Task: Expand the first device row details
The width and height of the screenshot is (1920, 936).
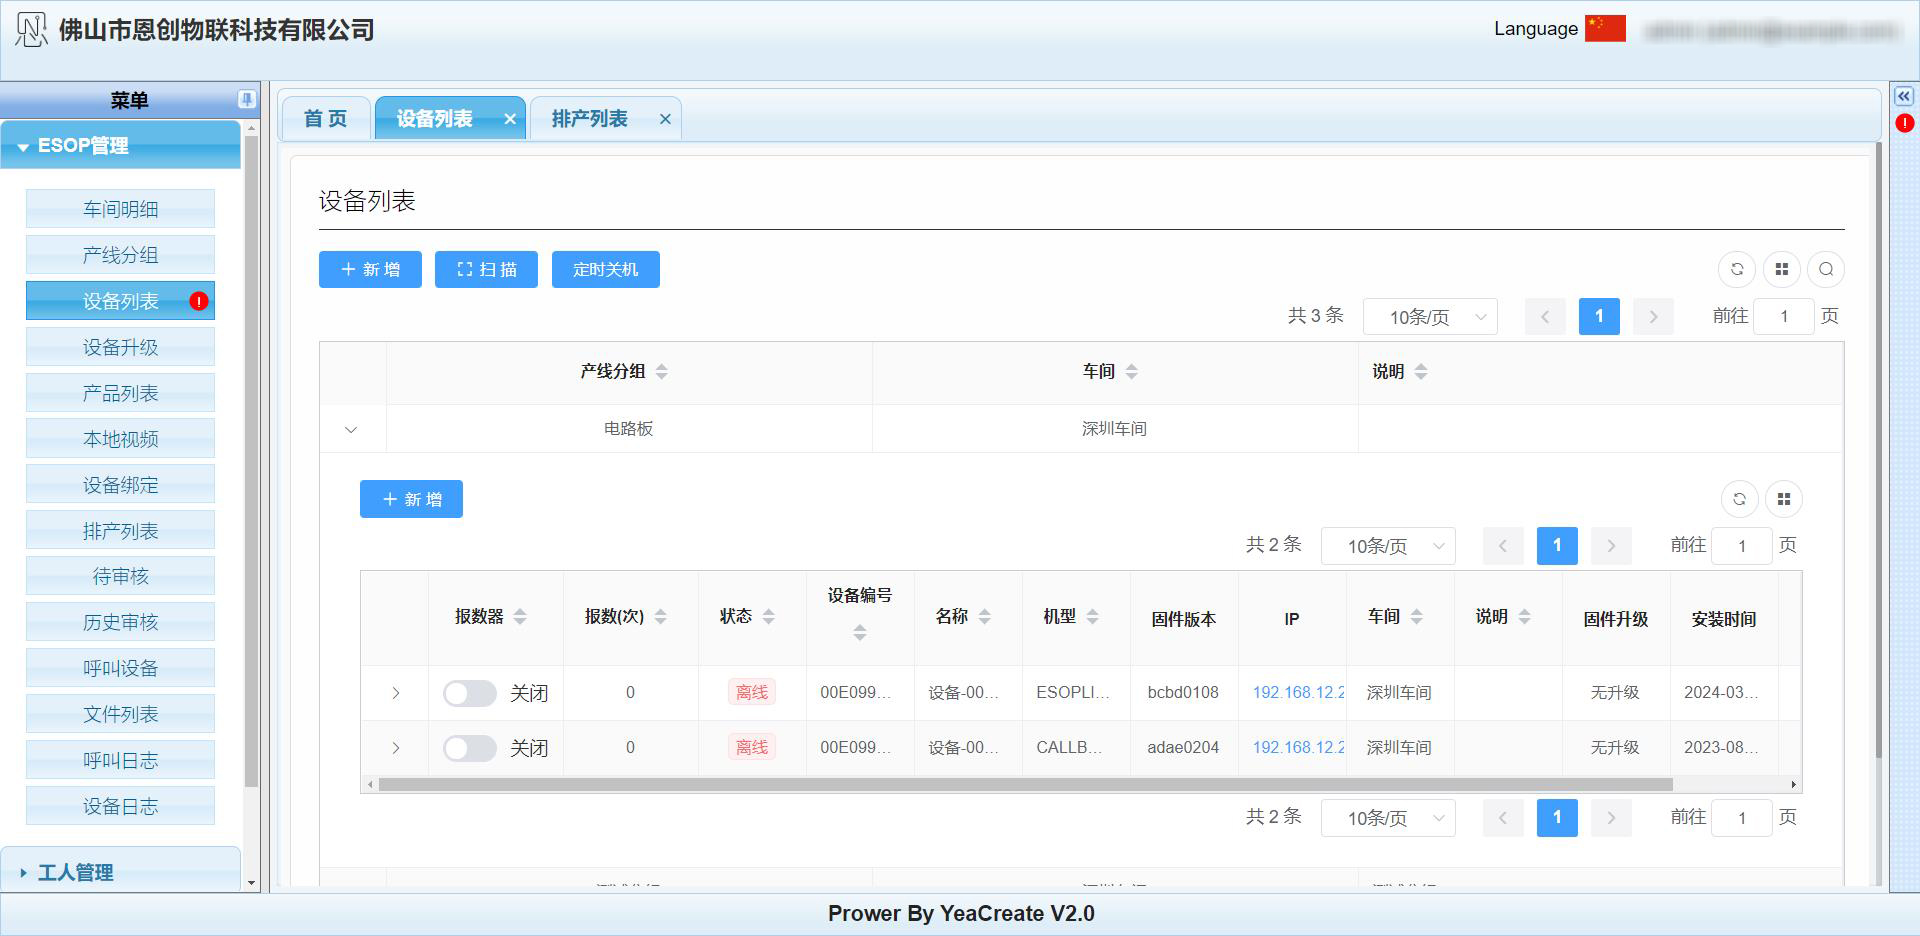Action: coord(396,693)
